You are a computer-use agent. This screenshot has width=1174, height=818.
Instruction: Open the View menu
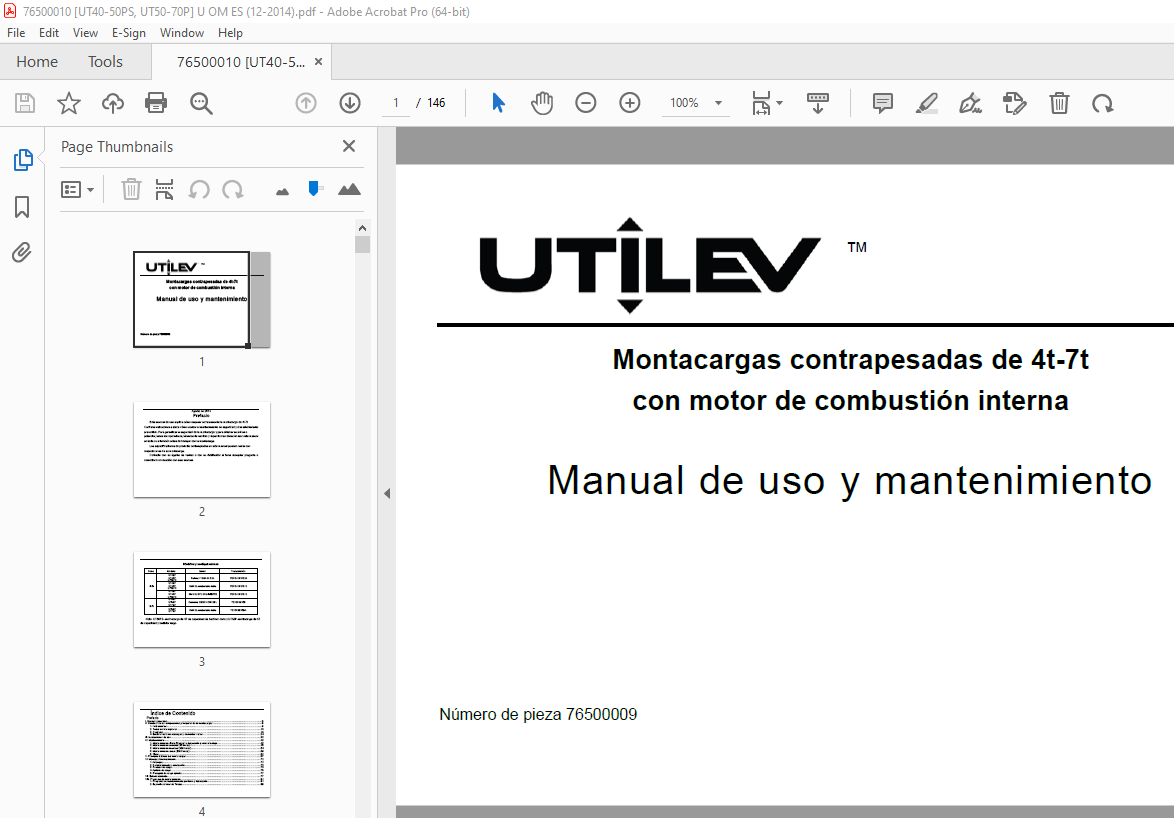pyautogui.click(x=85, y=33)
